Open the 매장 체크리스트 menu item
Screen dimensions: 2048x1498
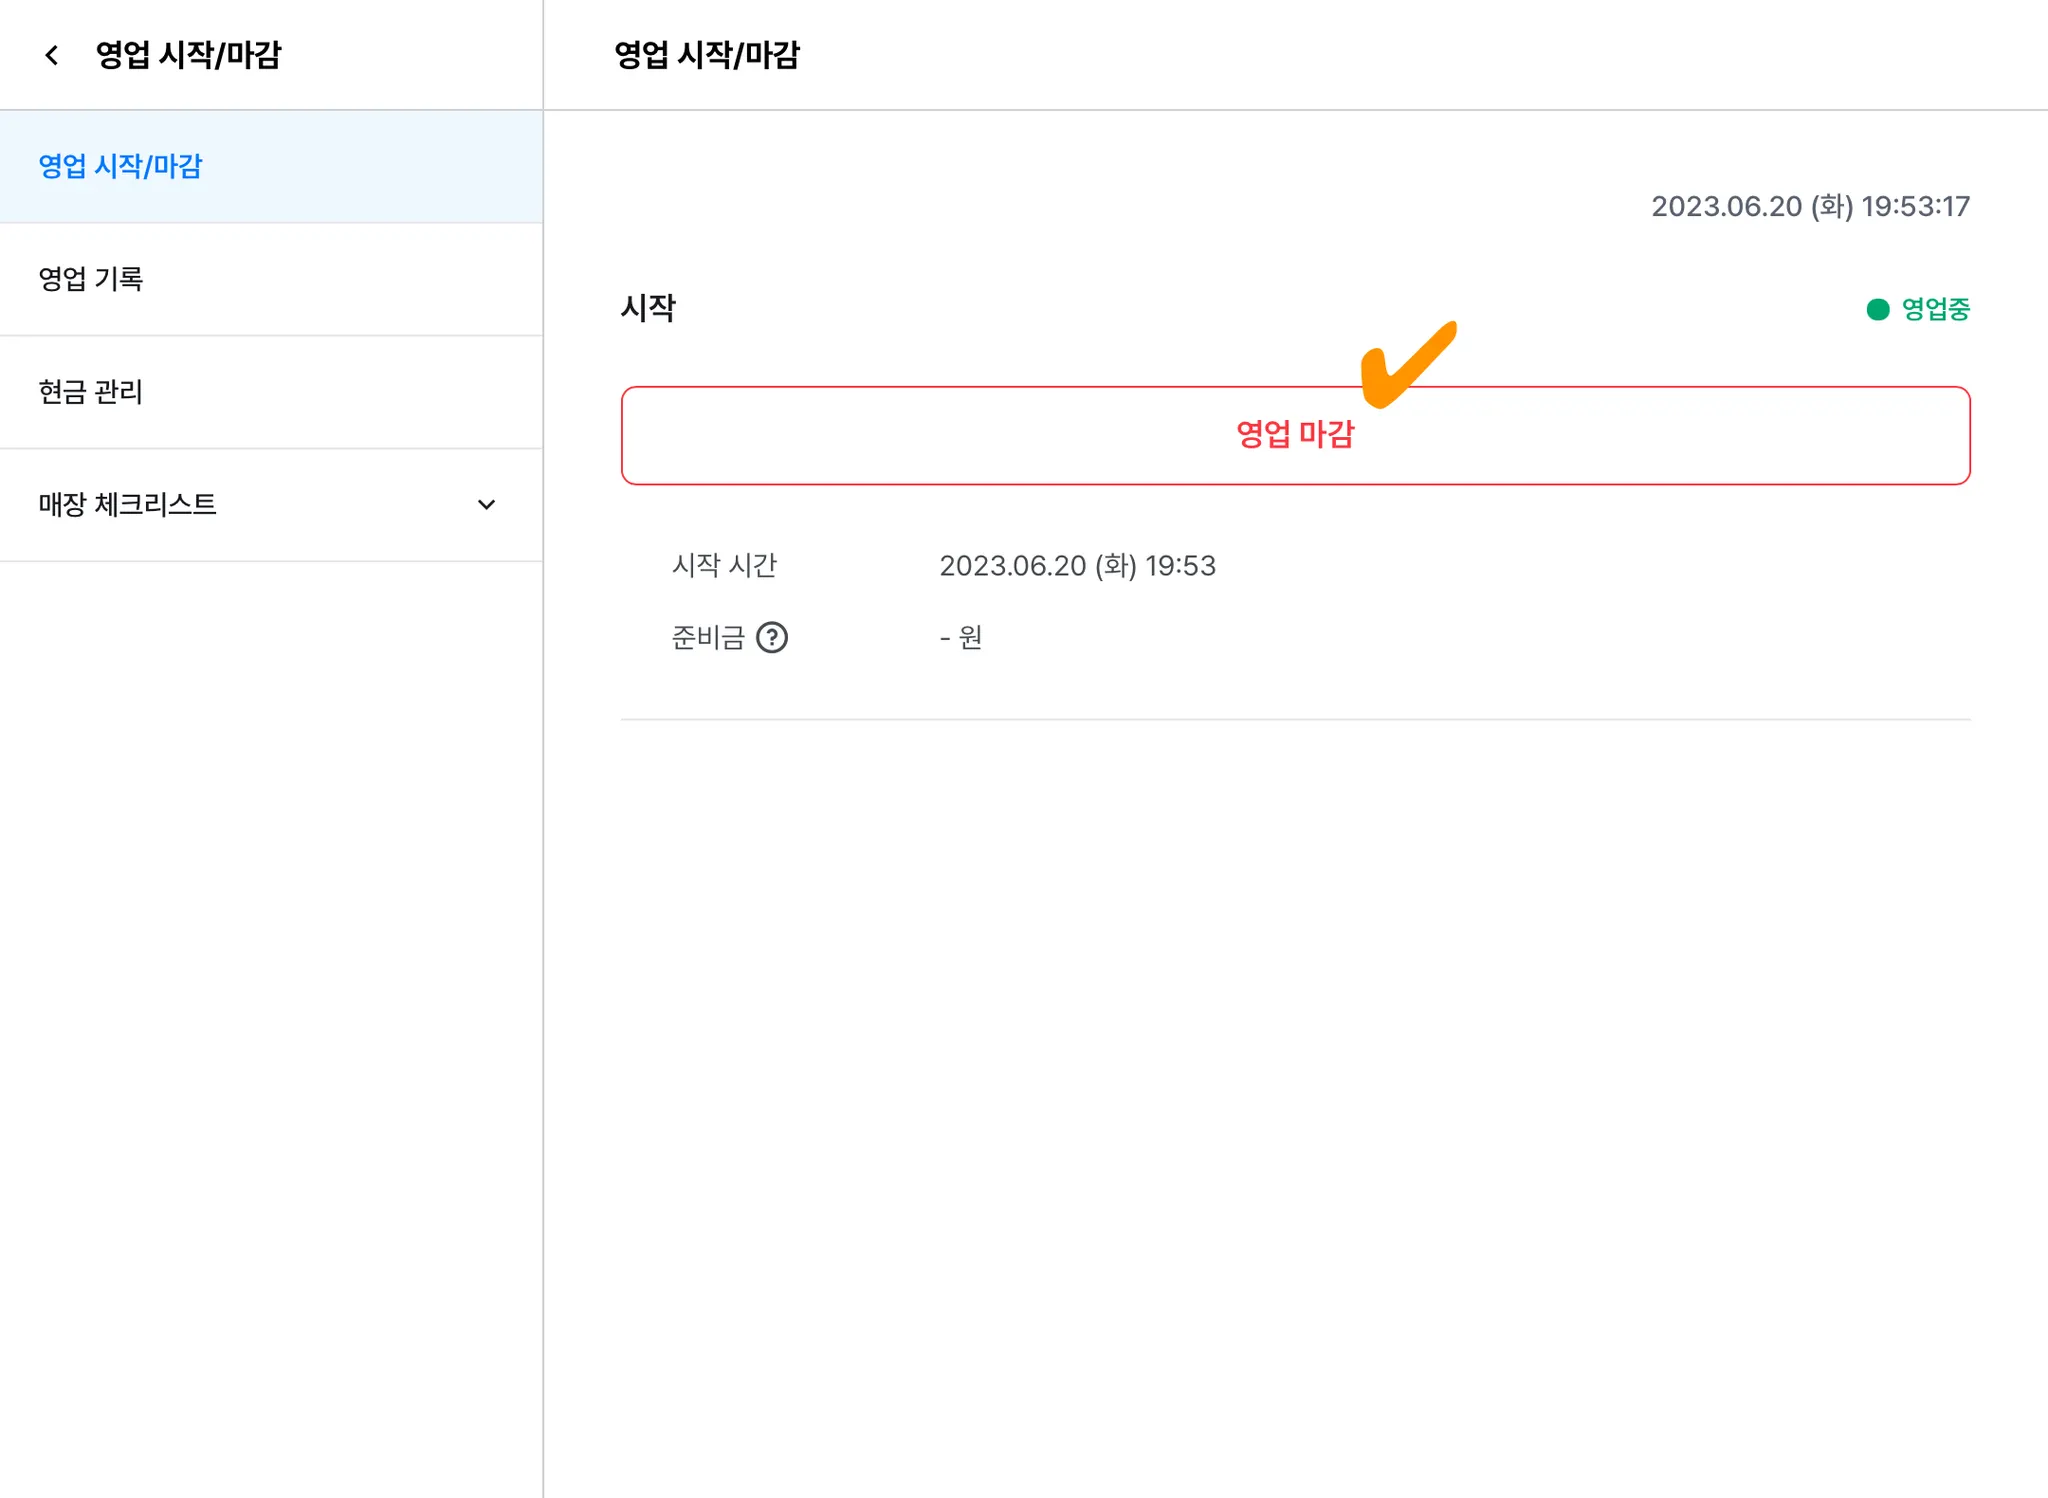128,505
